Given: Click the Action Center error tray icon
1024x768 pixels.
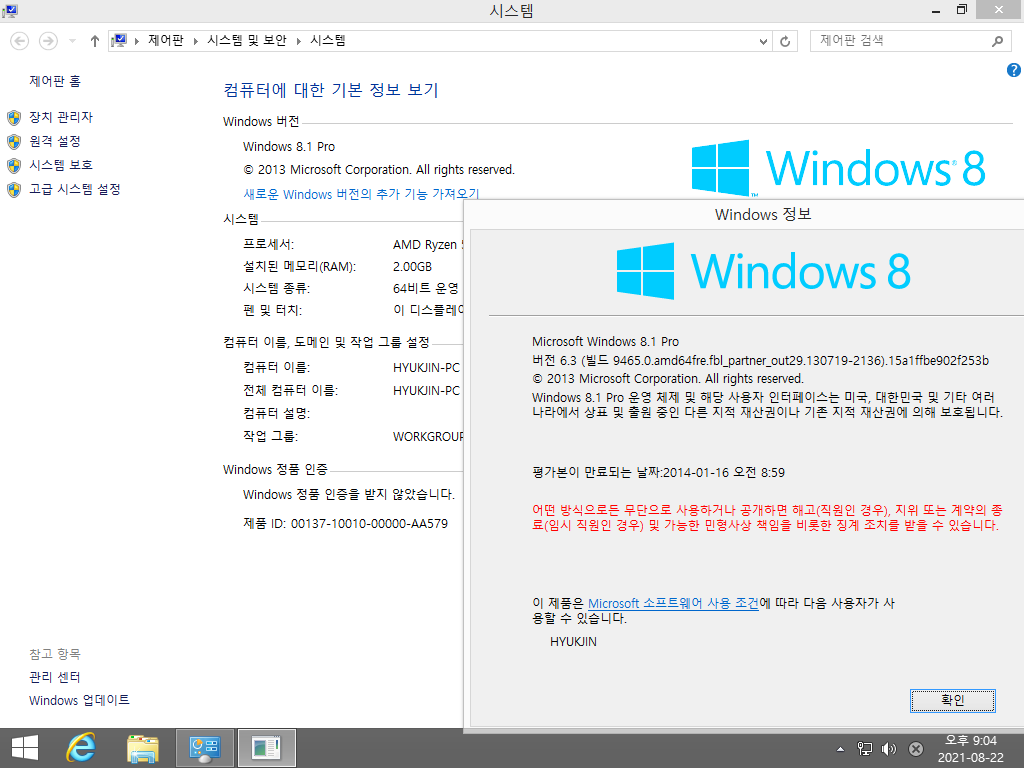Looking at the screenshot, I should click(916, 749).
